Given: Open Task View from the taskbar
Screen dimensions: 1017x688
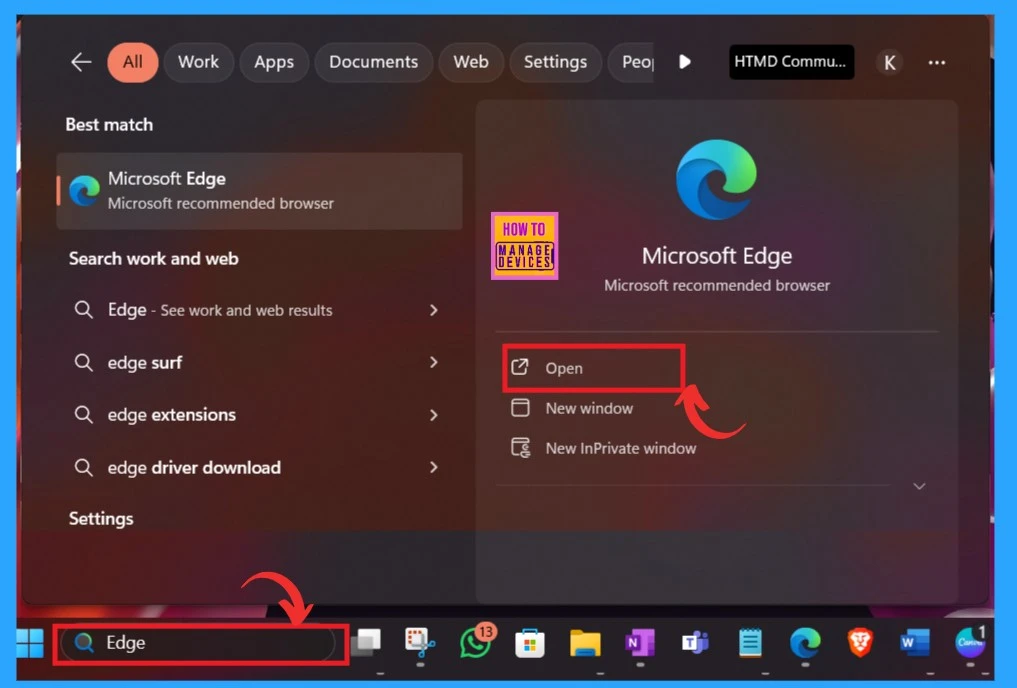Looking at the screenshot, I should [x=368, y=643].
